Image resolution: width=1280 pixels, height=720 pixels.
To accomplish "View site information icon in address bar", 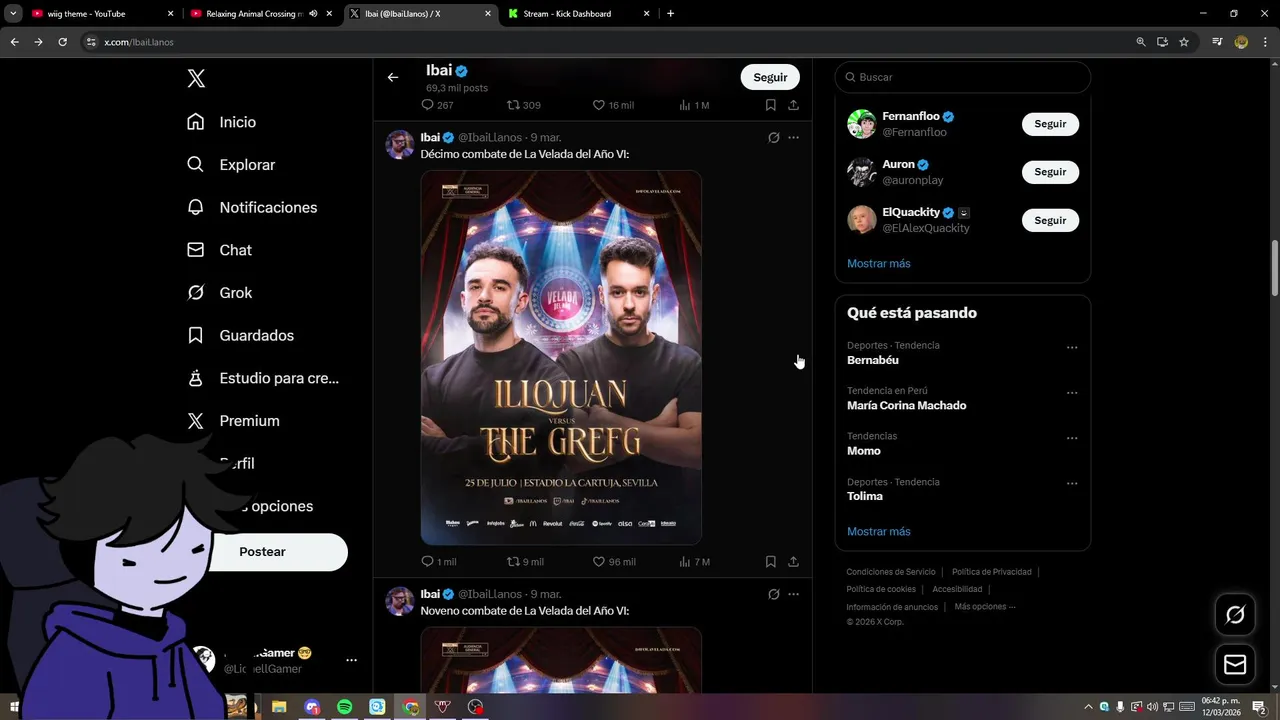I will [x=90, y=42].
